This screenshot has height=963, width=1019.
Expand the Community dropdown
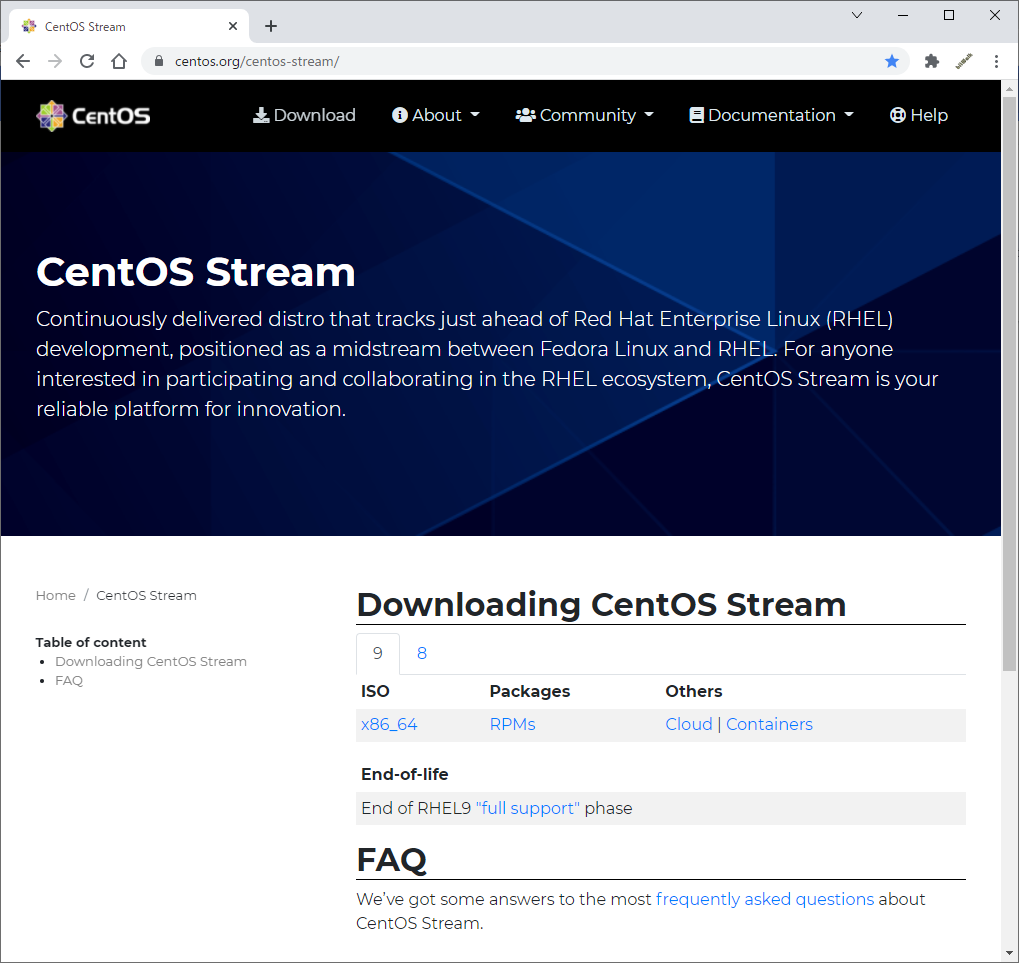click(584, 115)
